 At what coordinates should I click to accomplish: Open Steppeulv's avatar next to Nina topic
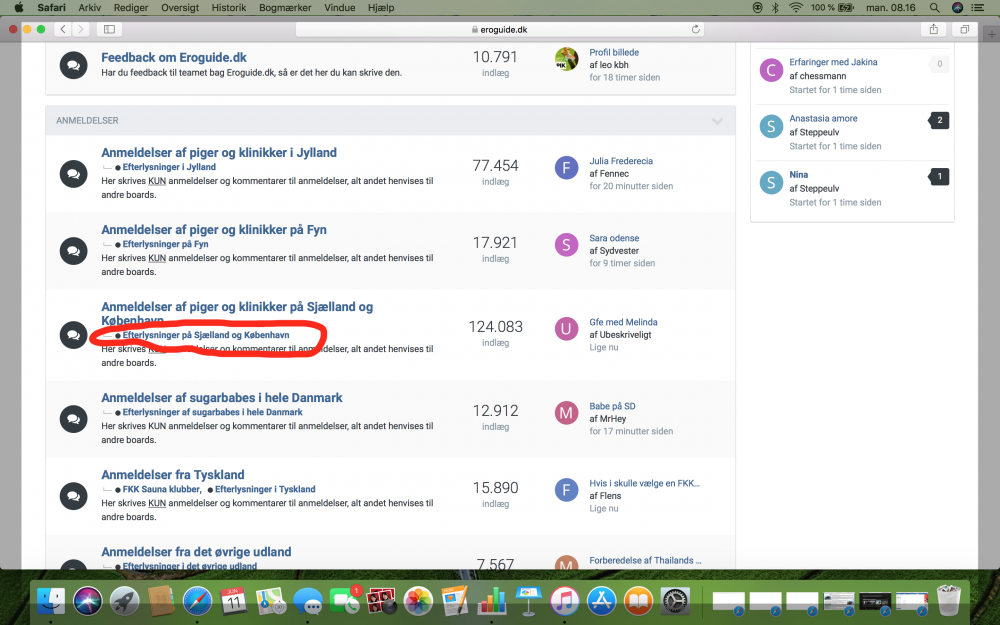(x=771, y=182)
